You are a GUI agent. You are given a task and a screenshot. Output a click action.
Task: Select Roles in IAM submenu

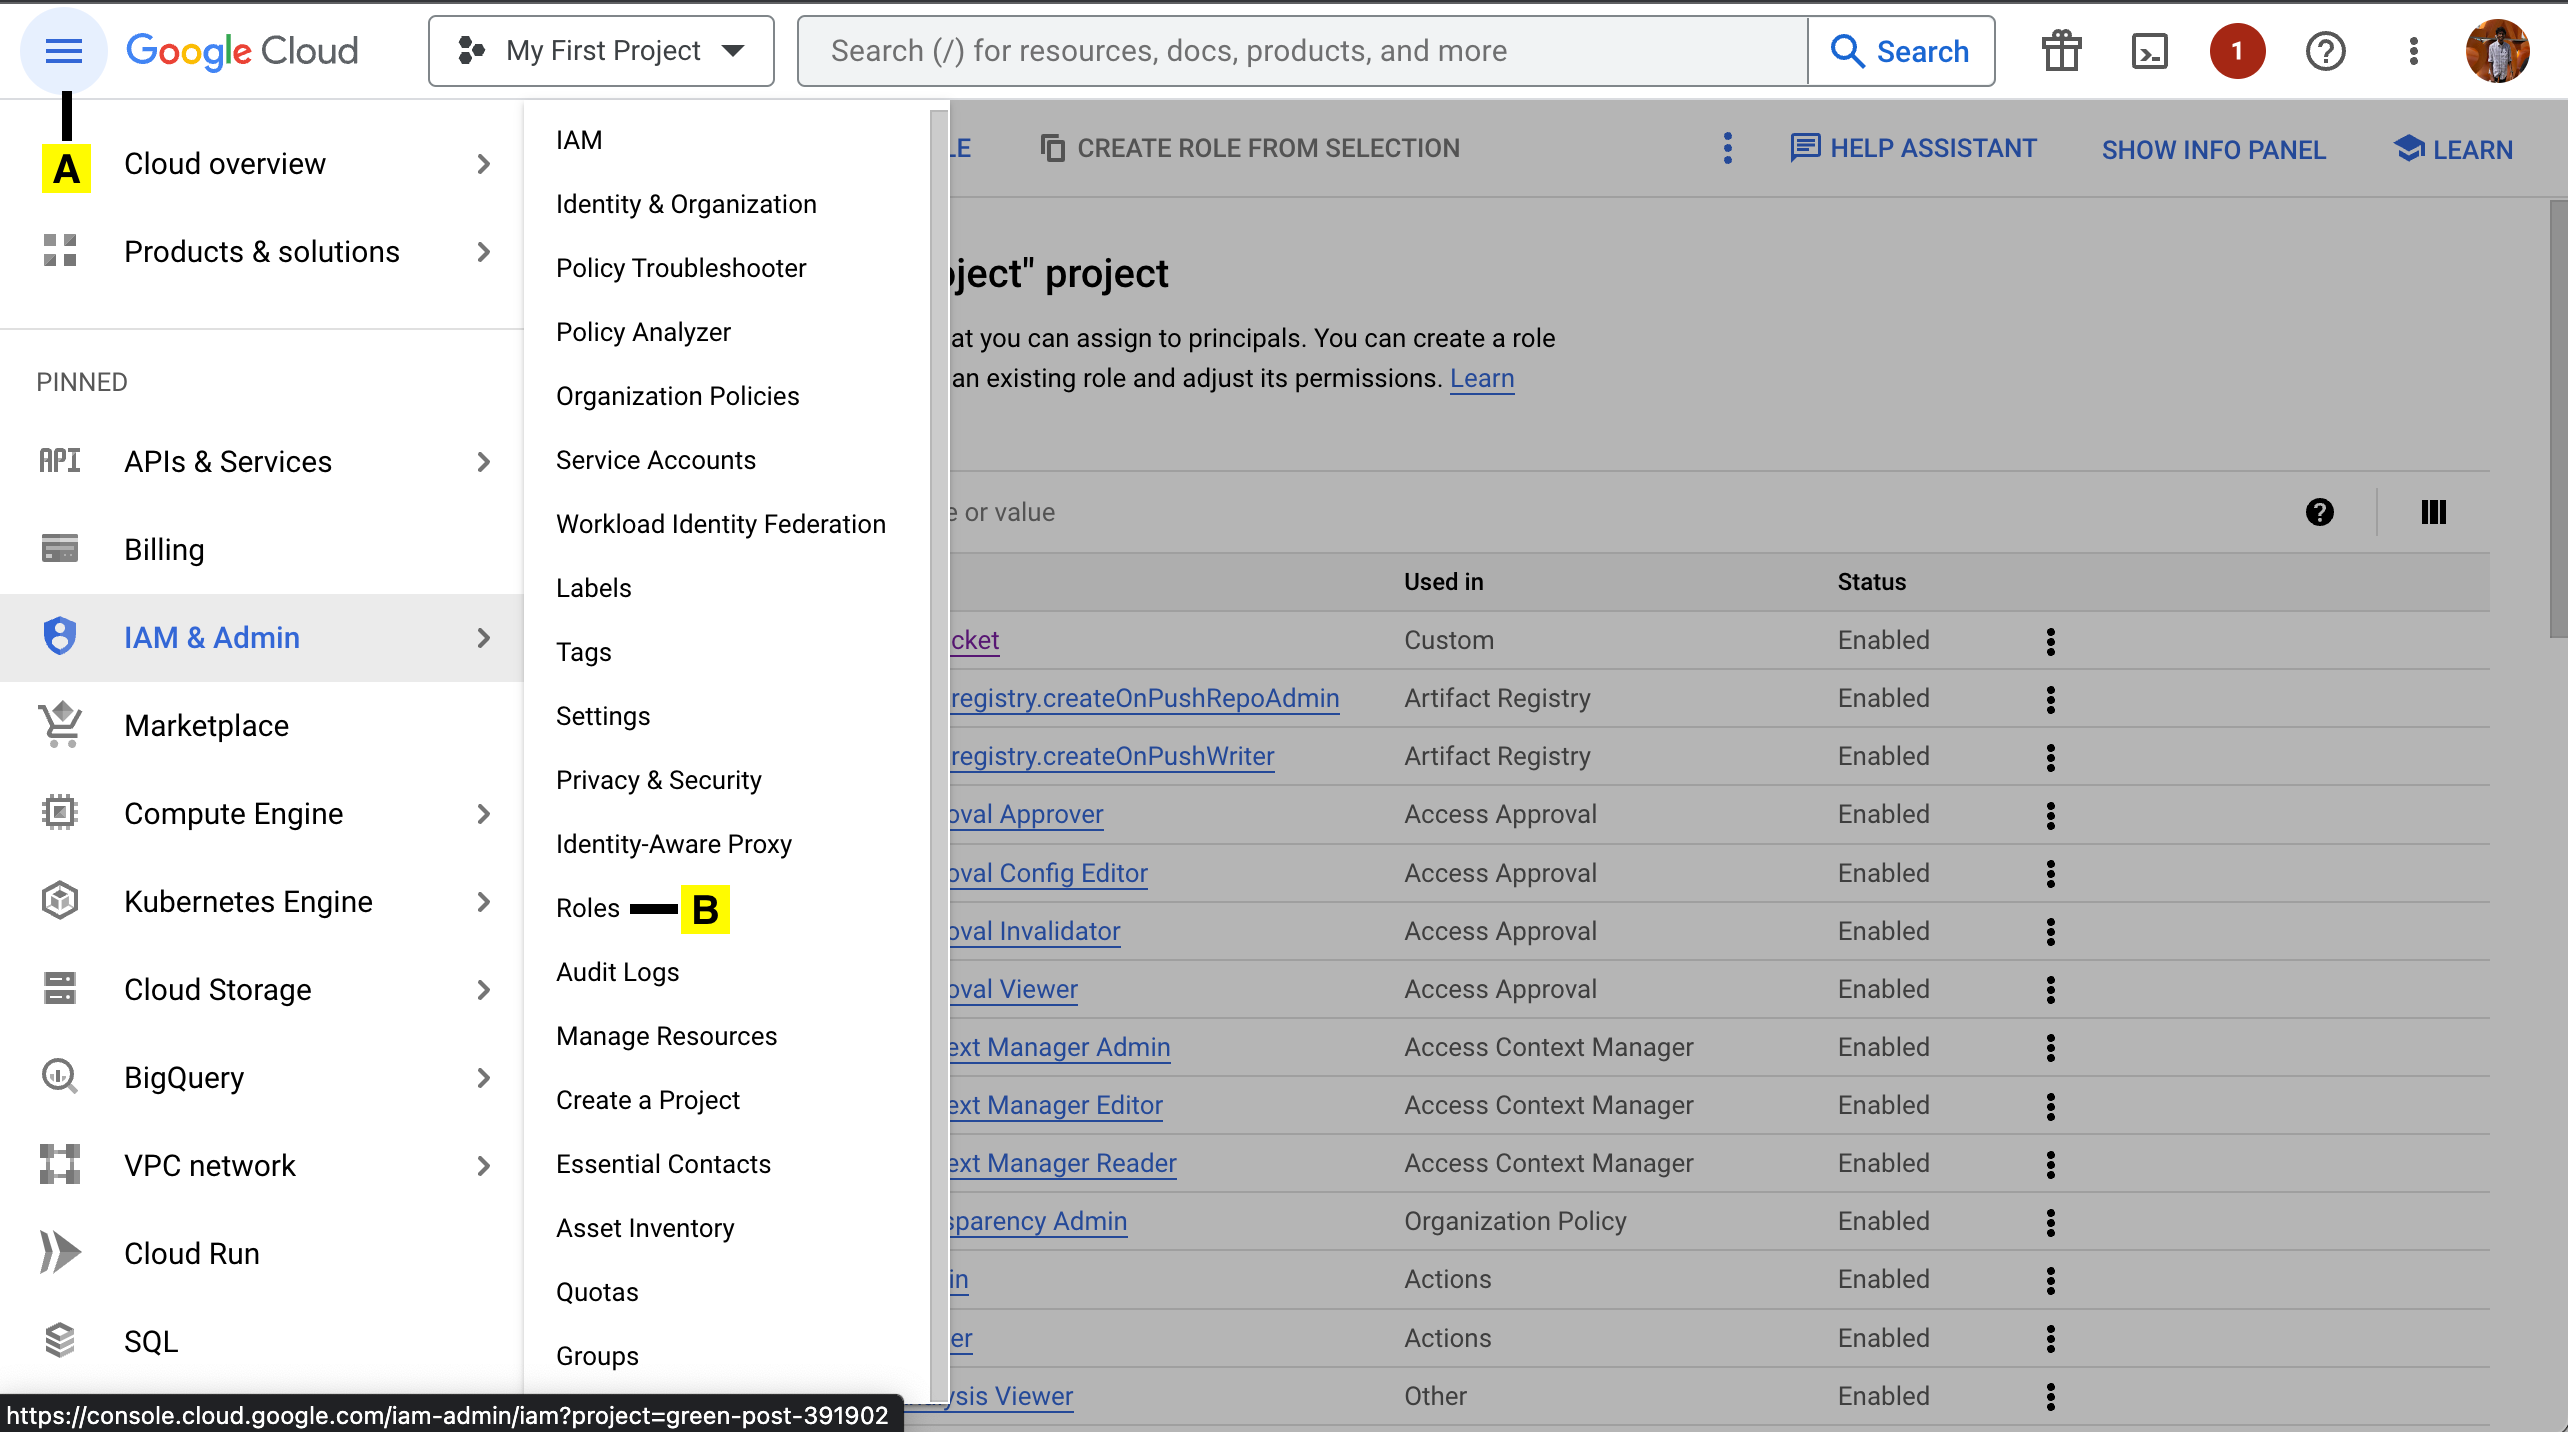coord(588,908)
